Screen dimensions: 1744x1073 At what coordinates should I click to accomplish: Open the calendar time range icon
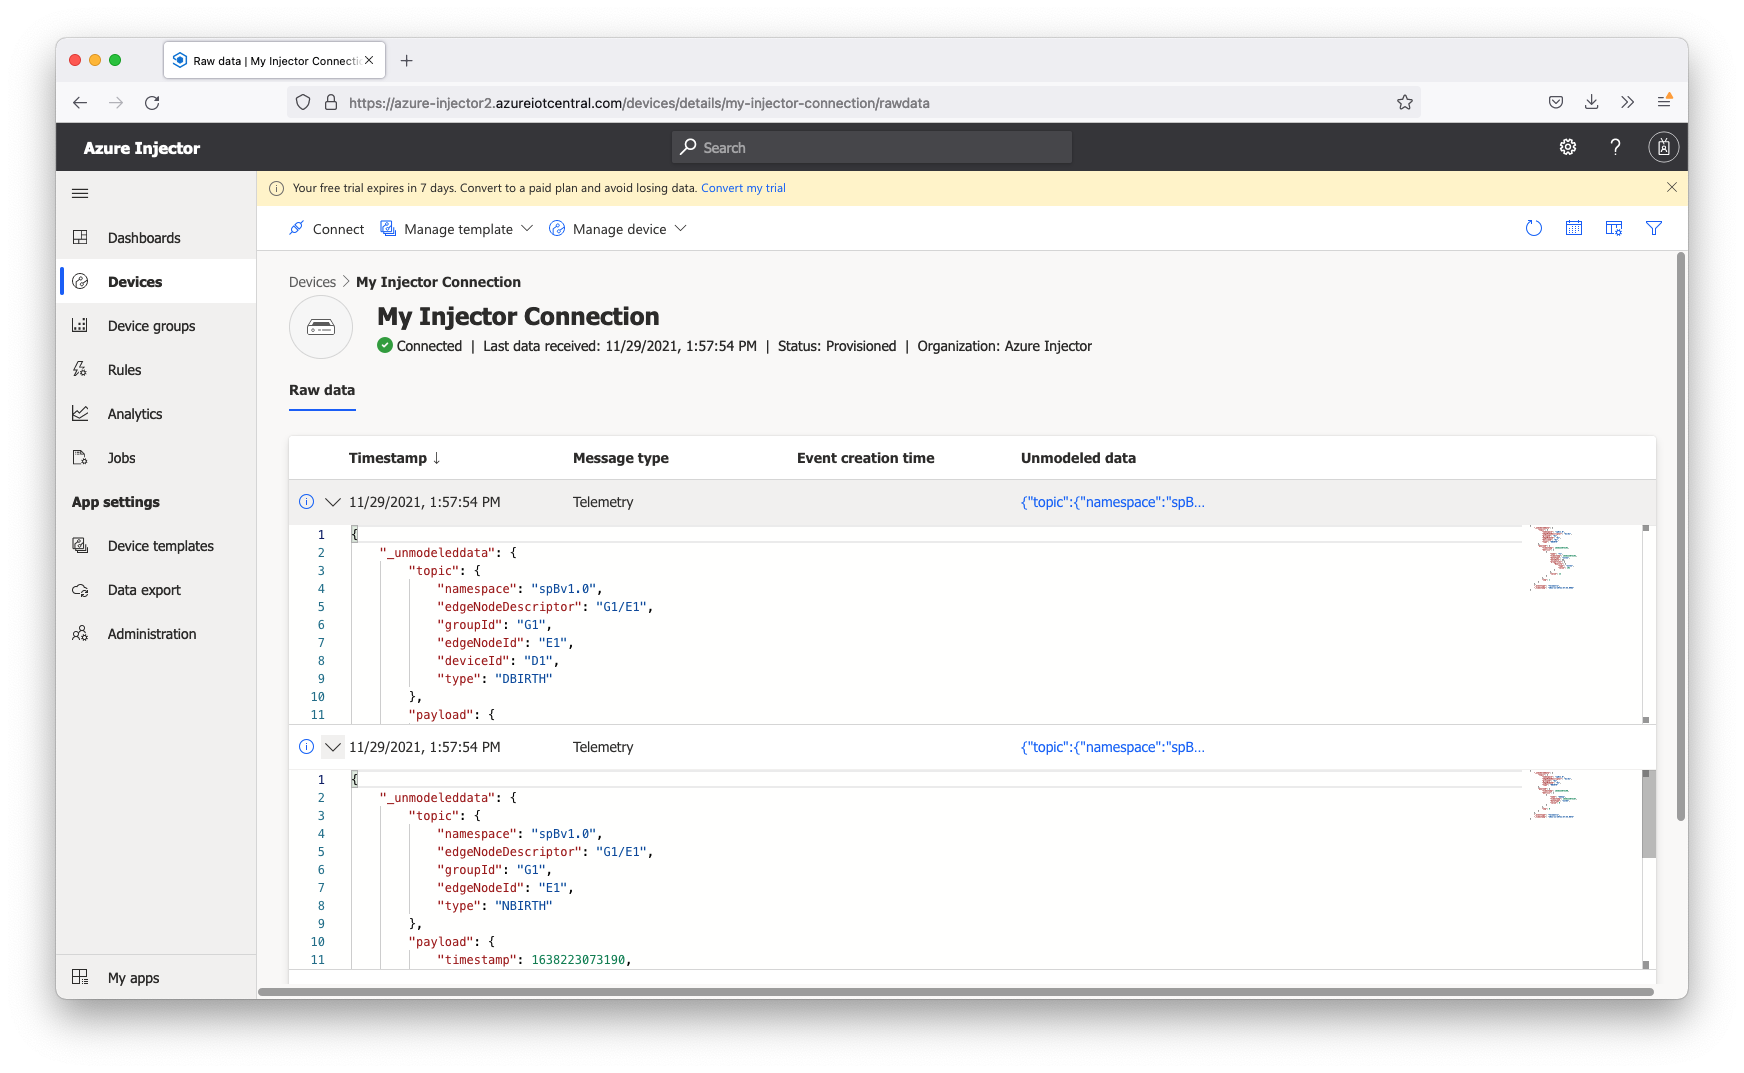click(1573, 229)
